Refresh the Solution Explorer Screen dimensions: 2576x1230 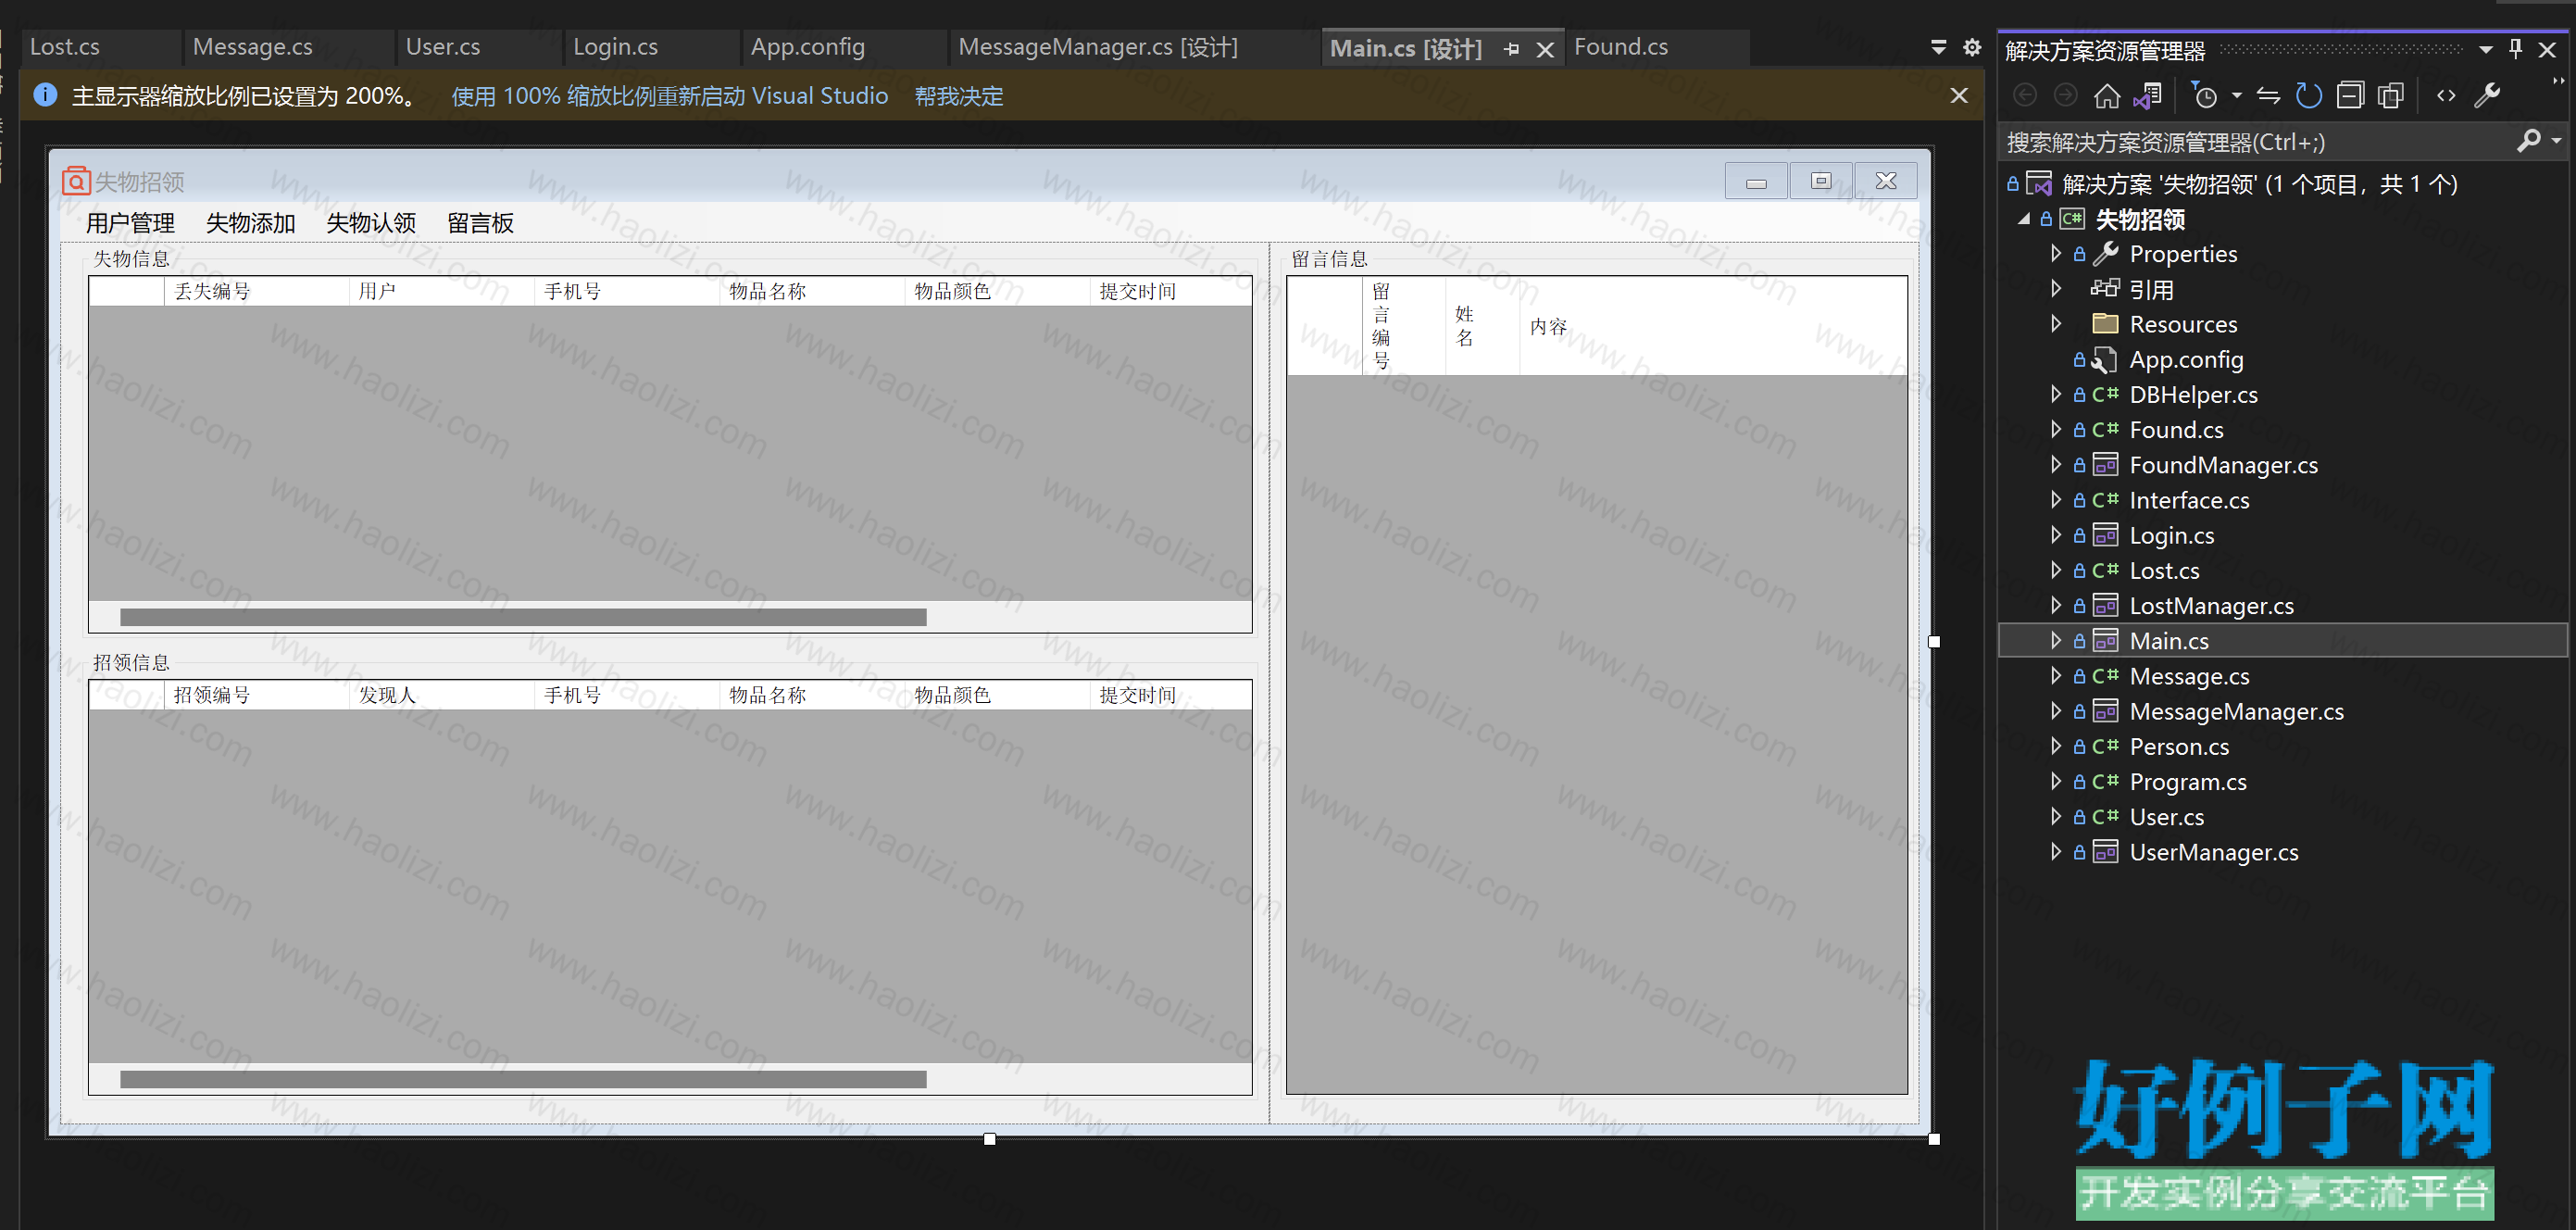pos(2309,96)
